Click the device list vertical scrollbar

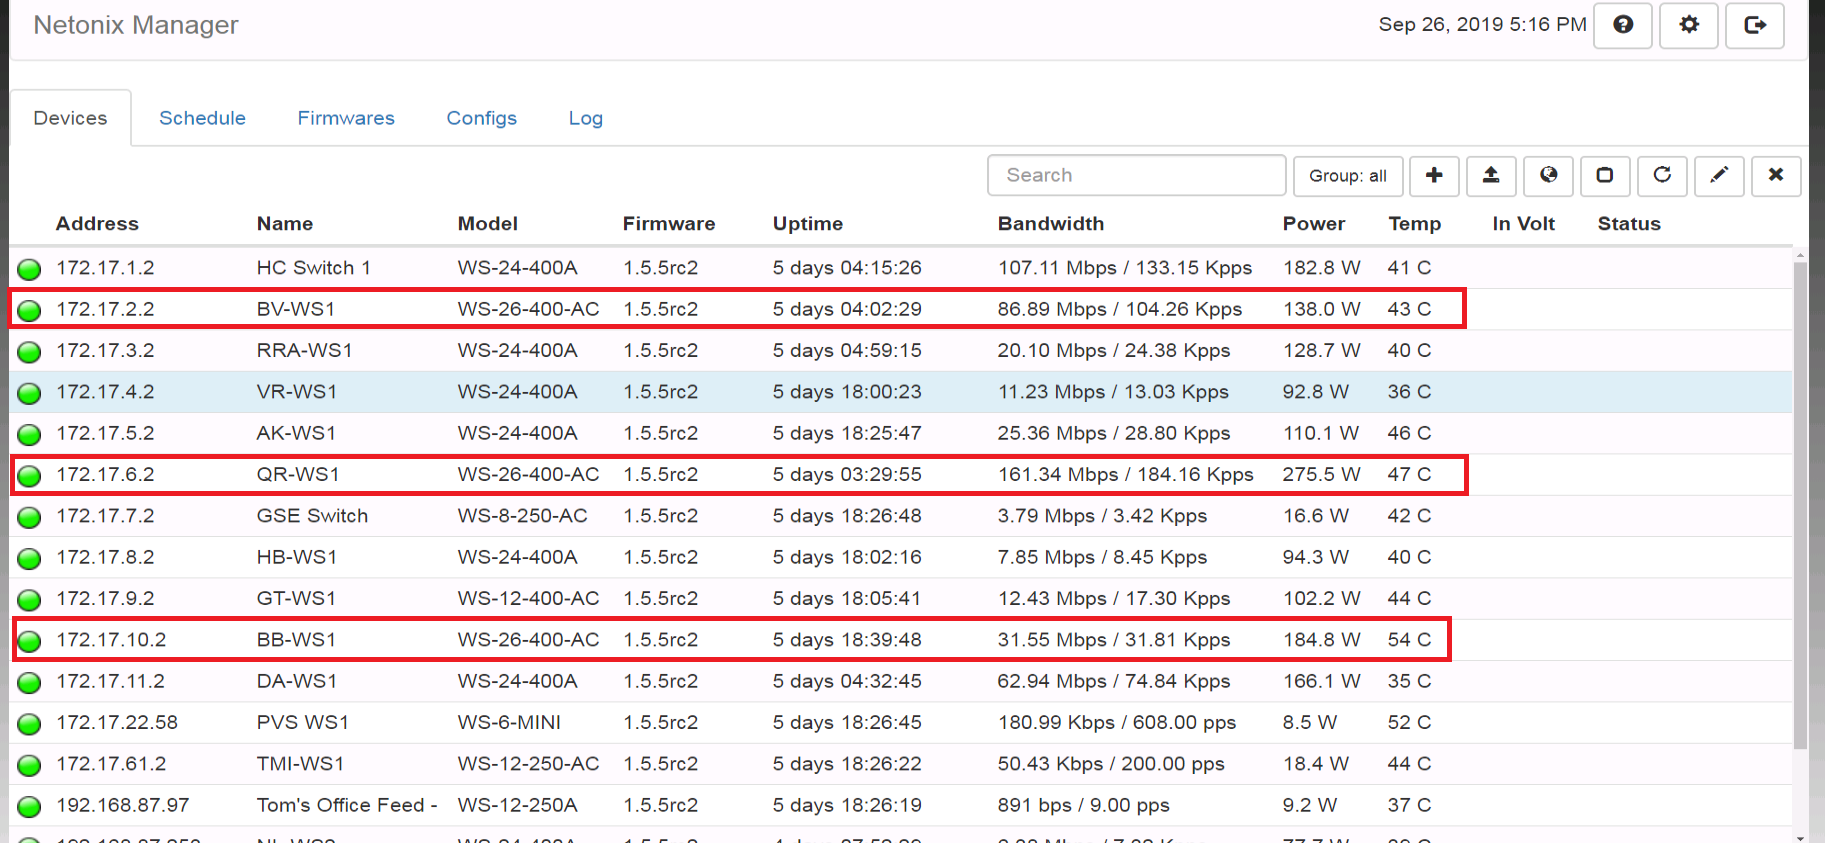point(1800,500)
